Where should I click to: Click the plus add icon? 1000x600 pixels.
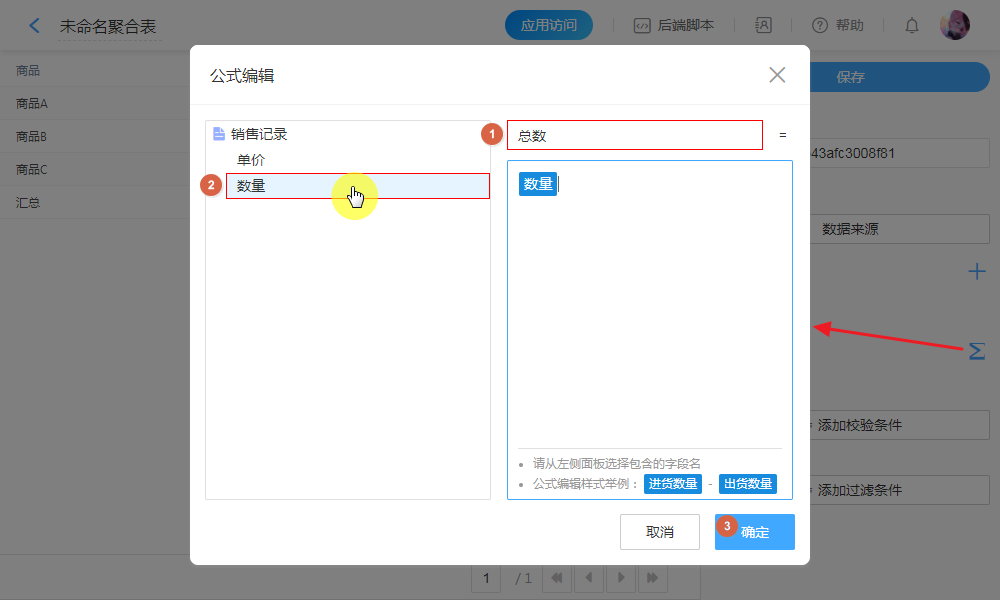(977, 271)
